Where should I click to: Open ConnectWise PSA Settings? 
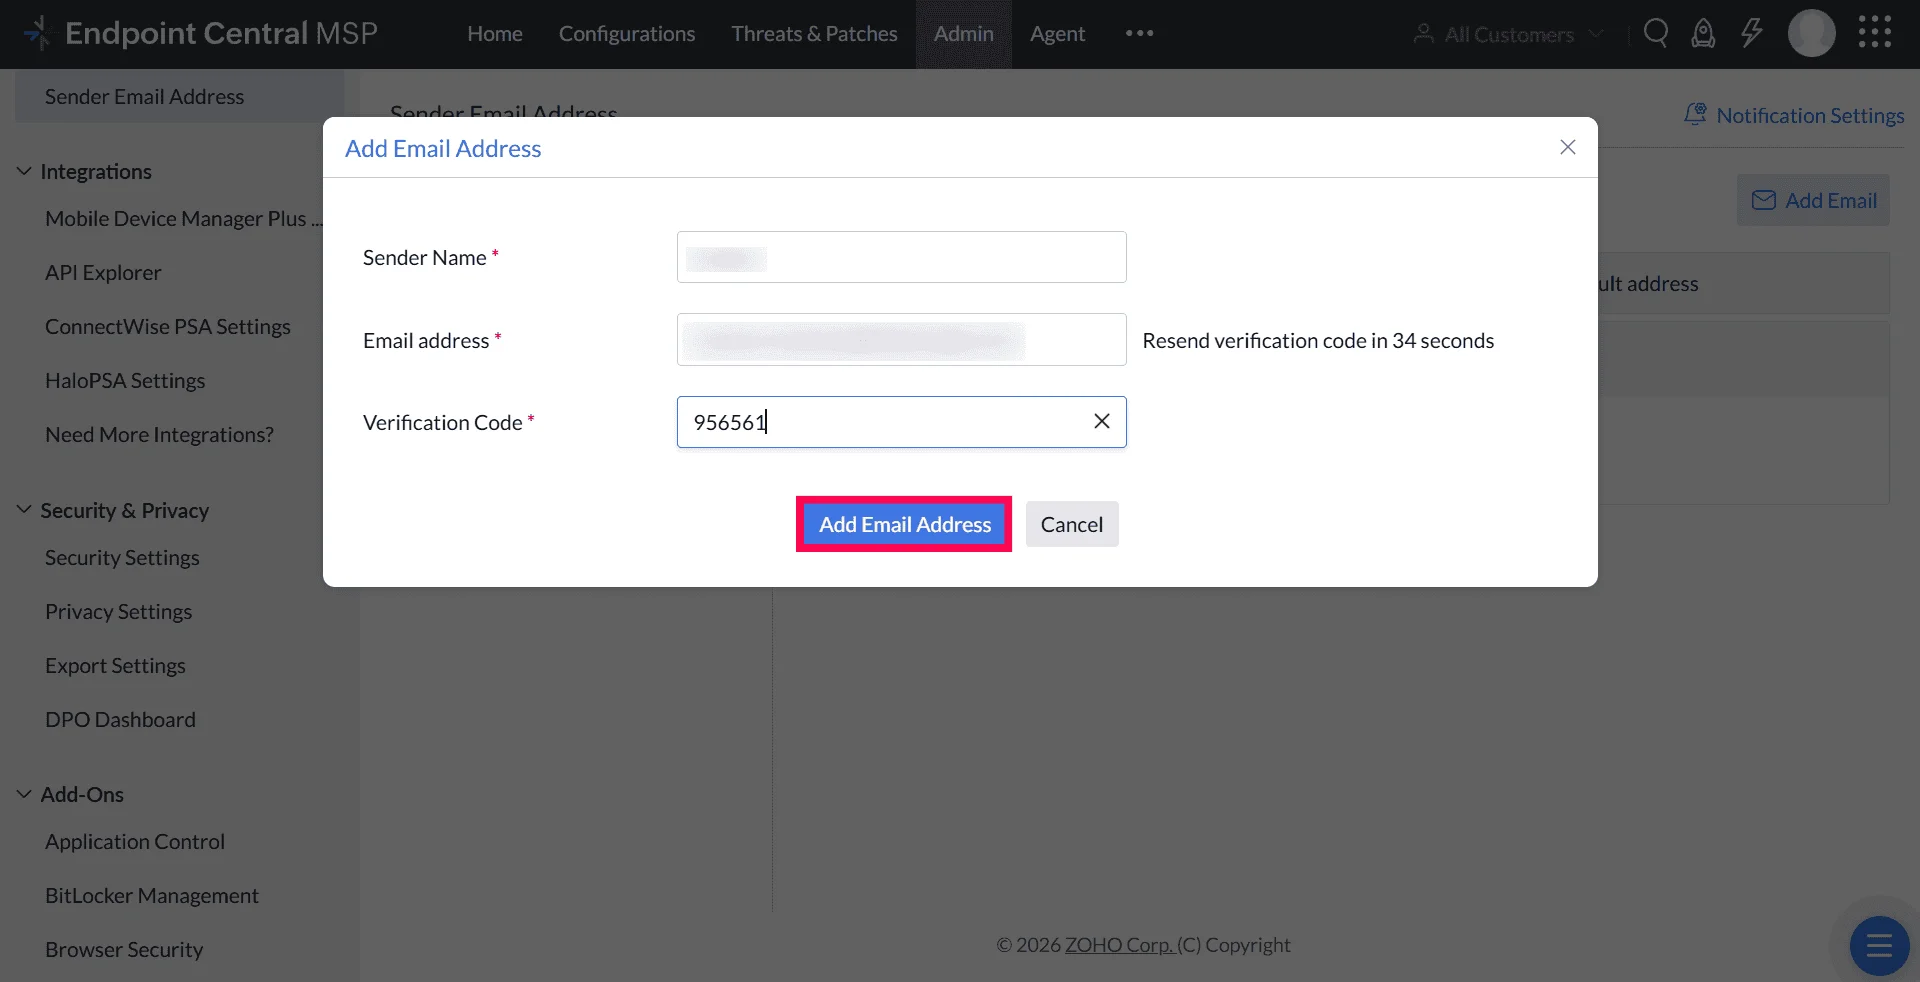[x=168, y=326]
